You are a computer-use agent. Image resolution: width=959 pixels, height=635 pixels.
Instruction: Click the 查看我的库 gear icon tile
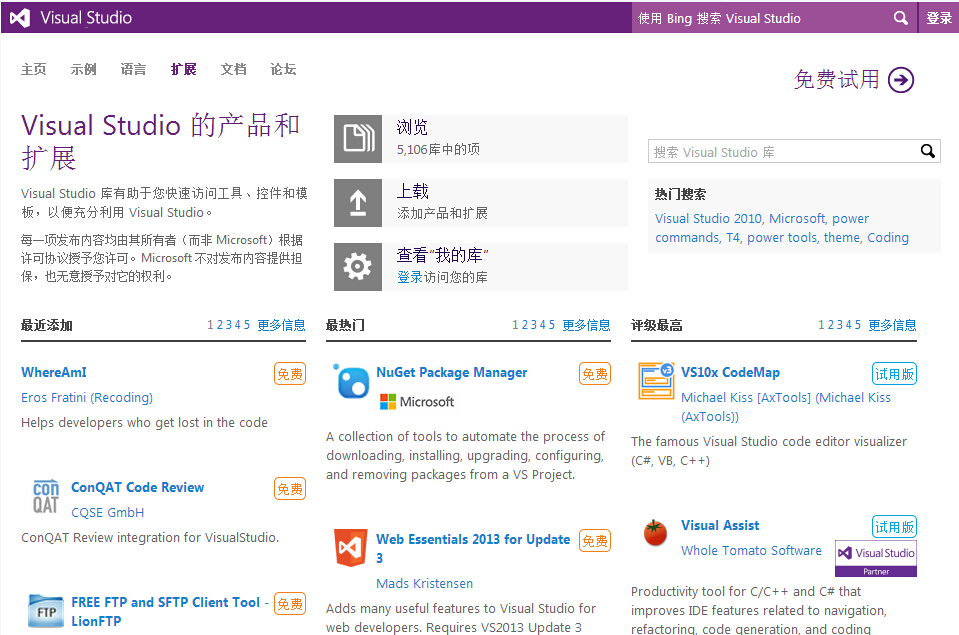[x=358, y=267]
